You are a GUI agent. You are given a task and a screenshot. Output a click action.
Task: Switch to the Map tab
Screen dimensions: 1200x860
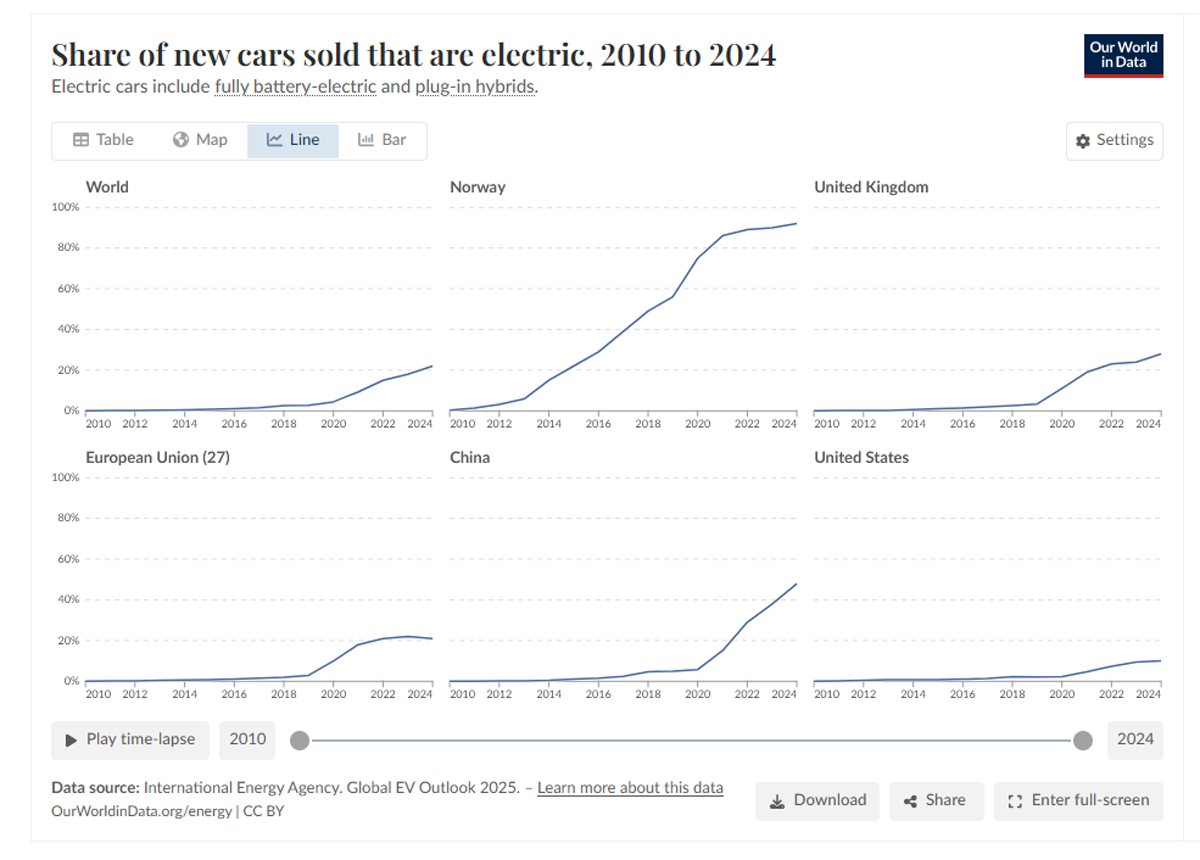(x=200, y=140)
